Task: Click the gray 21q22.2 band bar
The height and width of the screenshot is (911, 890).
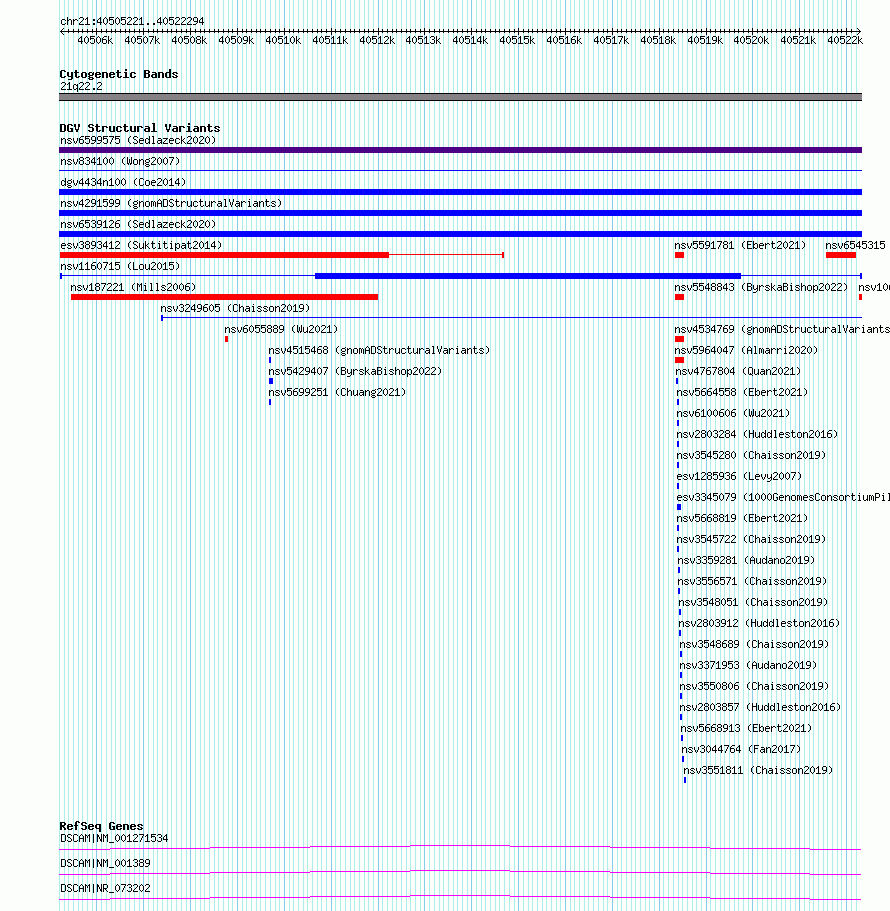Action: click(460, 97)
